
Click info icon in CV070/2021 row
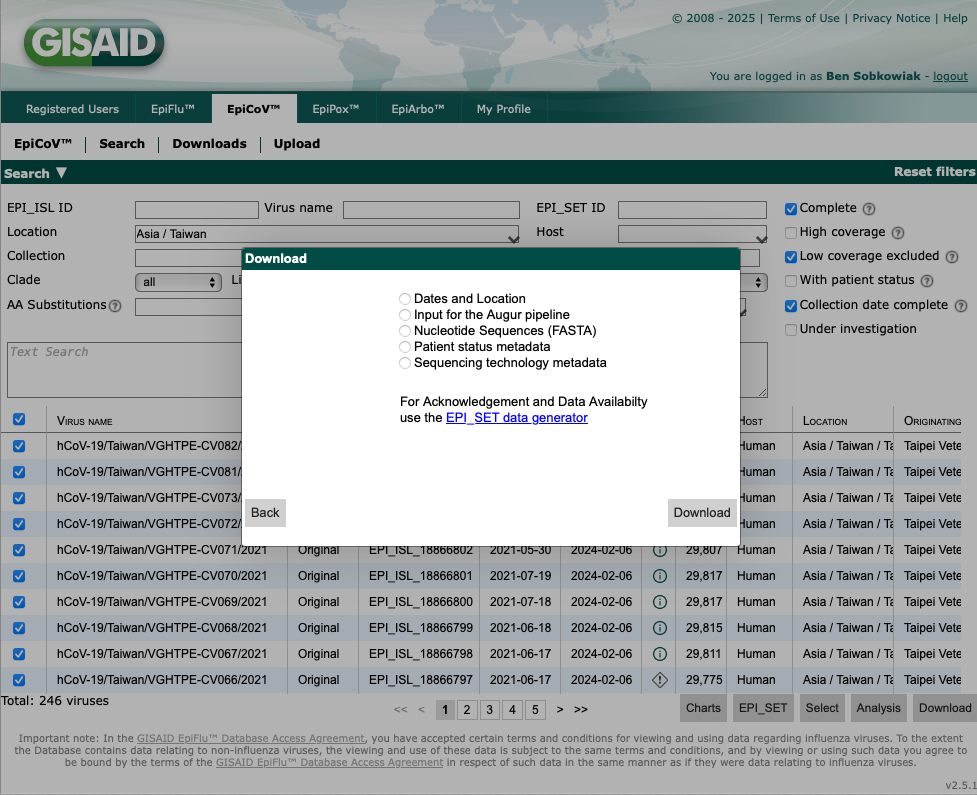pos(659,576)
